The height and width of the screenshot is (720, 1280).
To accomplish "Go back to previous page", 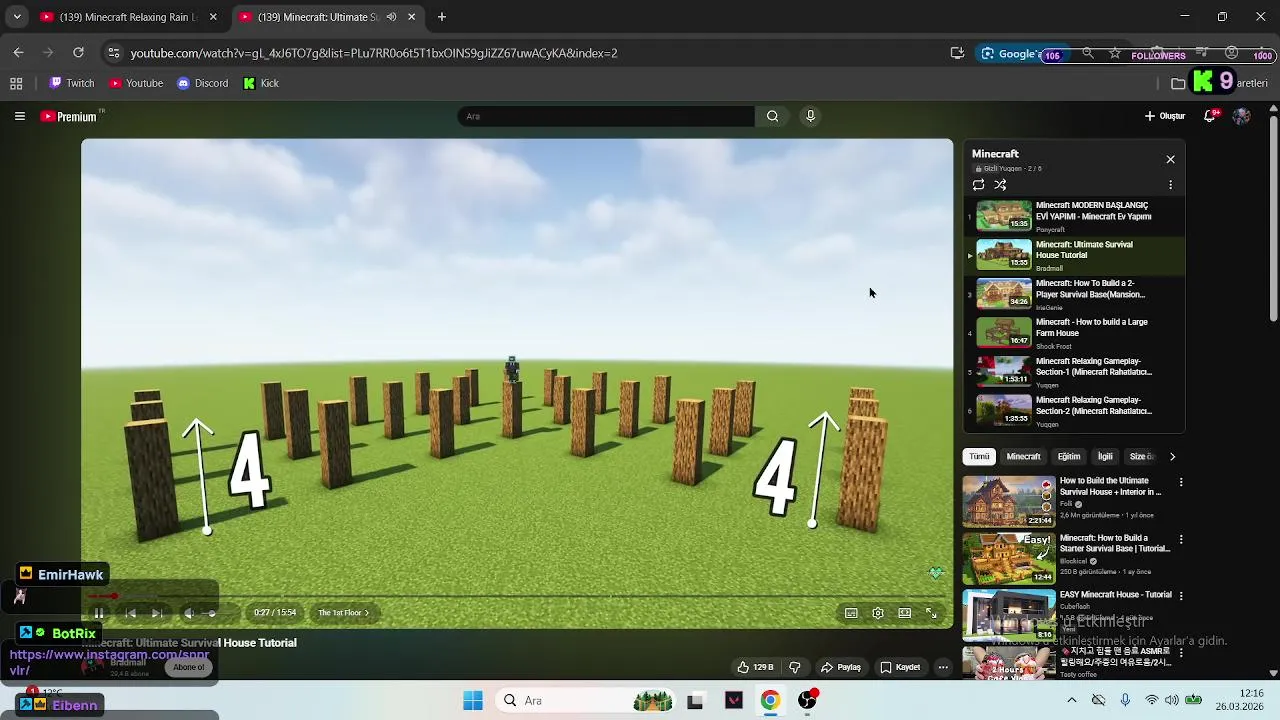I will [18, 53].
